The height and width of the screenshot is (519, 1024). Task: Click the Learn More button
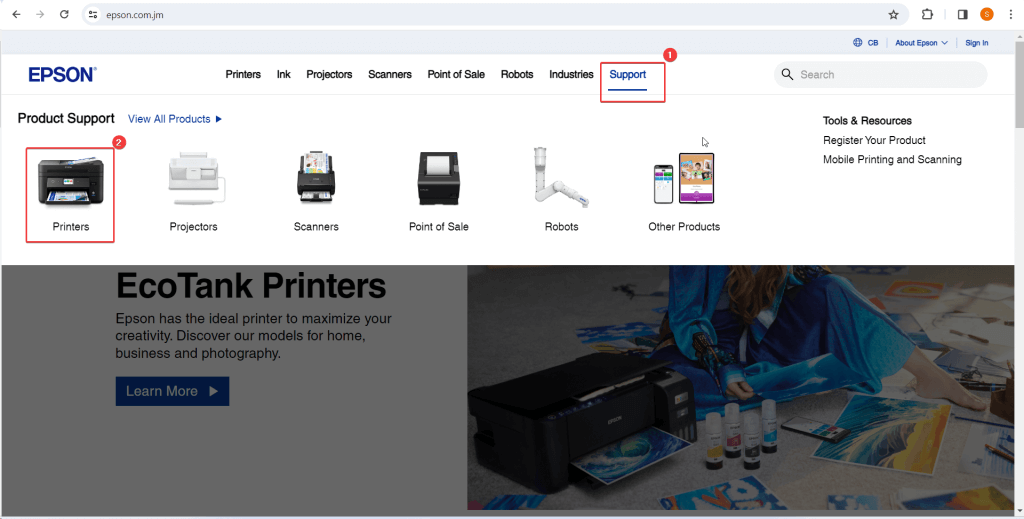(172, 391)
